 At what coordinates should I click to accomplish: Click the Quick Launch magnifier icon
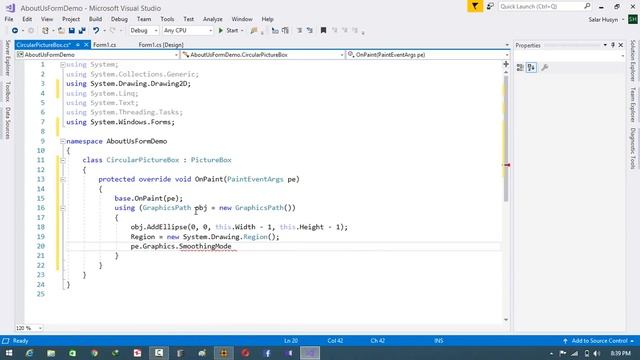click(x=587, y=6)
